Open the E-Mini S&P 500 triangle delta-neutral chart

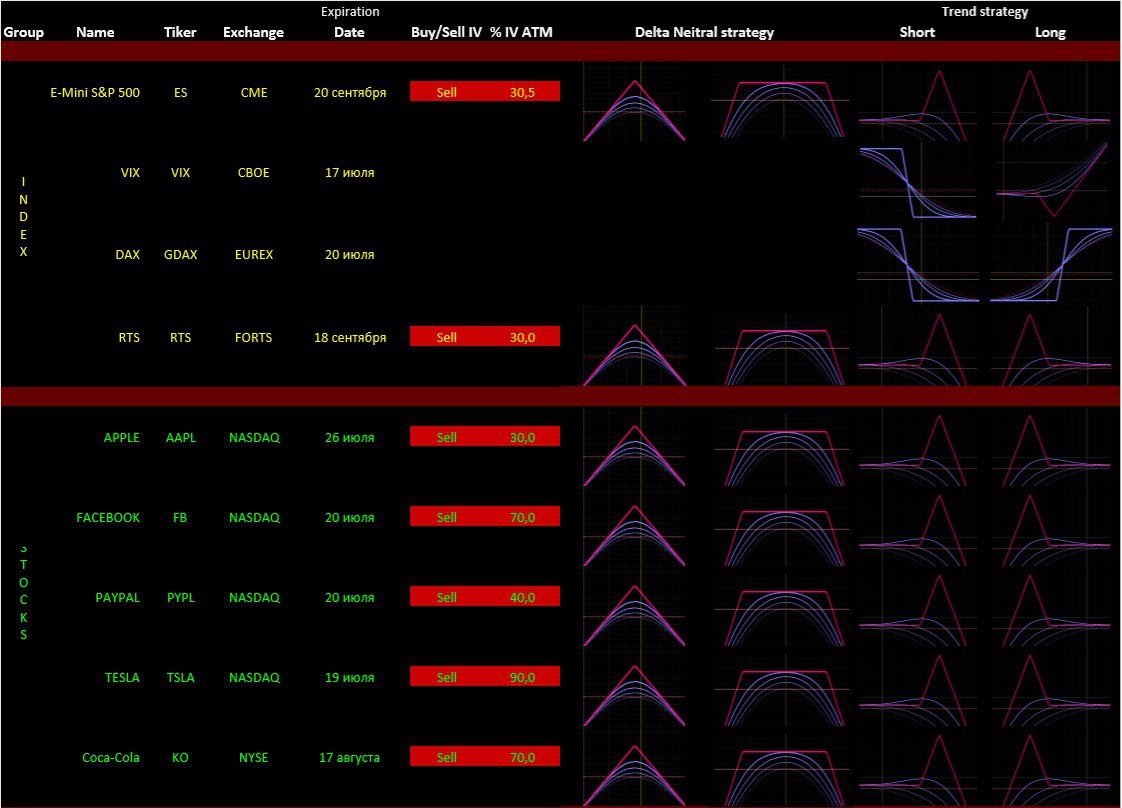coord(635,102)
